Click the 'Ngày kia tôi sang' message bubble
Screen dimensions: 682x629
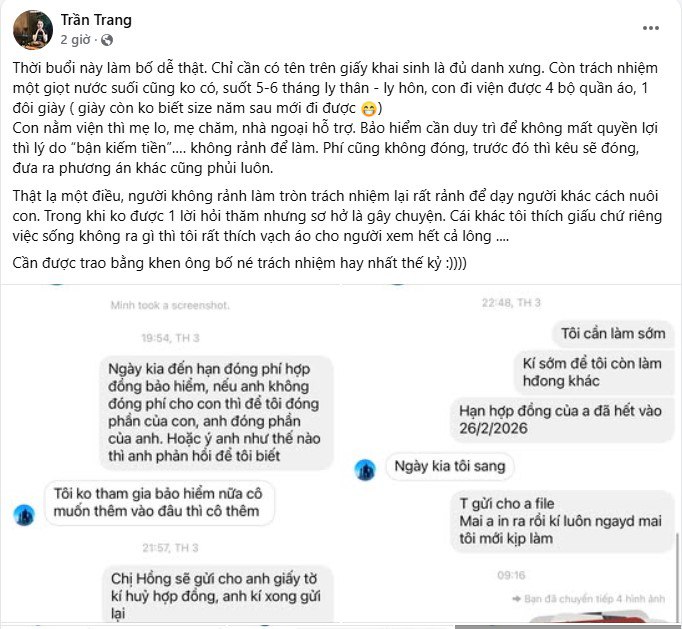click(x=450, y=466)
